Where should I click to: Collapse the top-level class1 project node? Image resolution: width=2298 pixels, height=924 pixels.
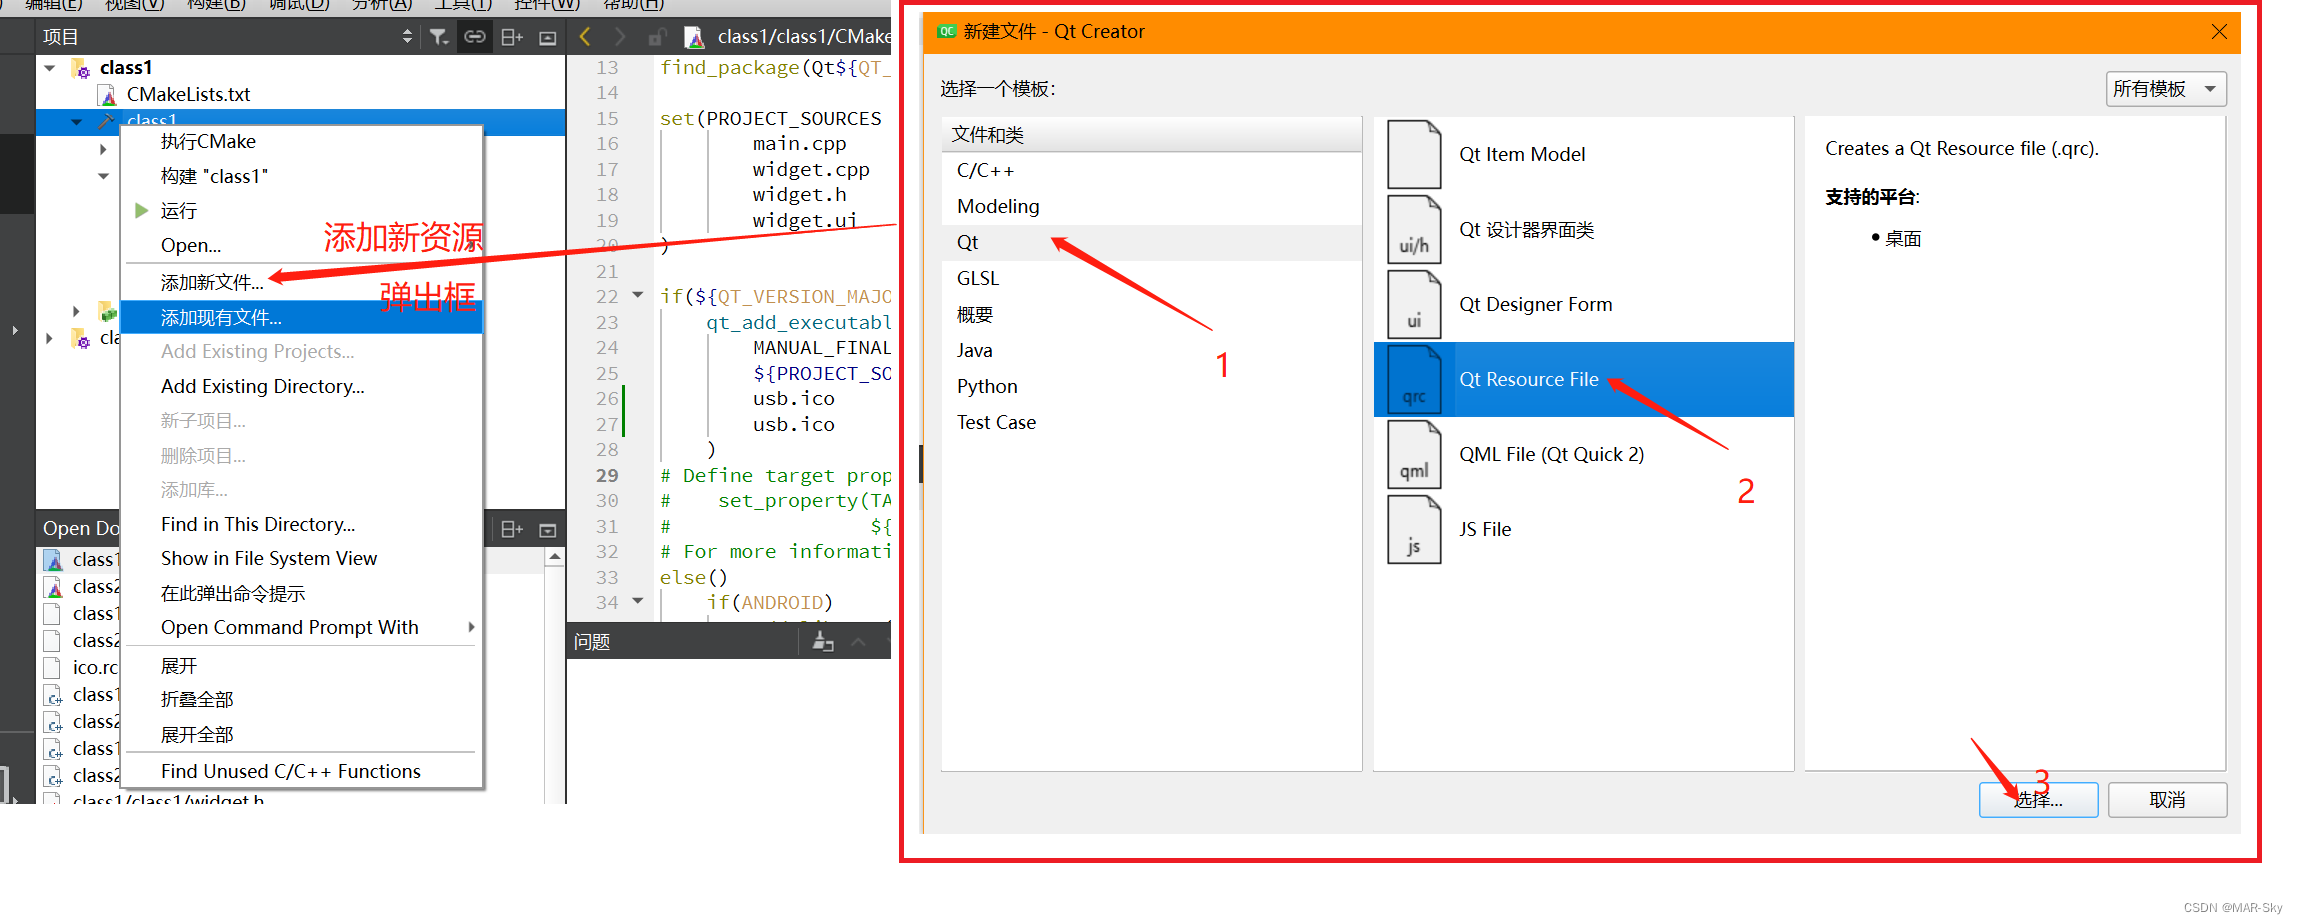click(50, 68)
